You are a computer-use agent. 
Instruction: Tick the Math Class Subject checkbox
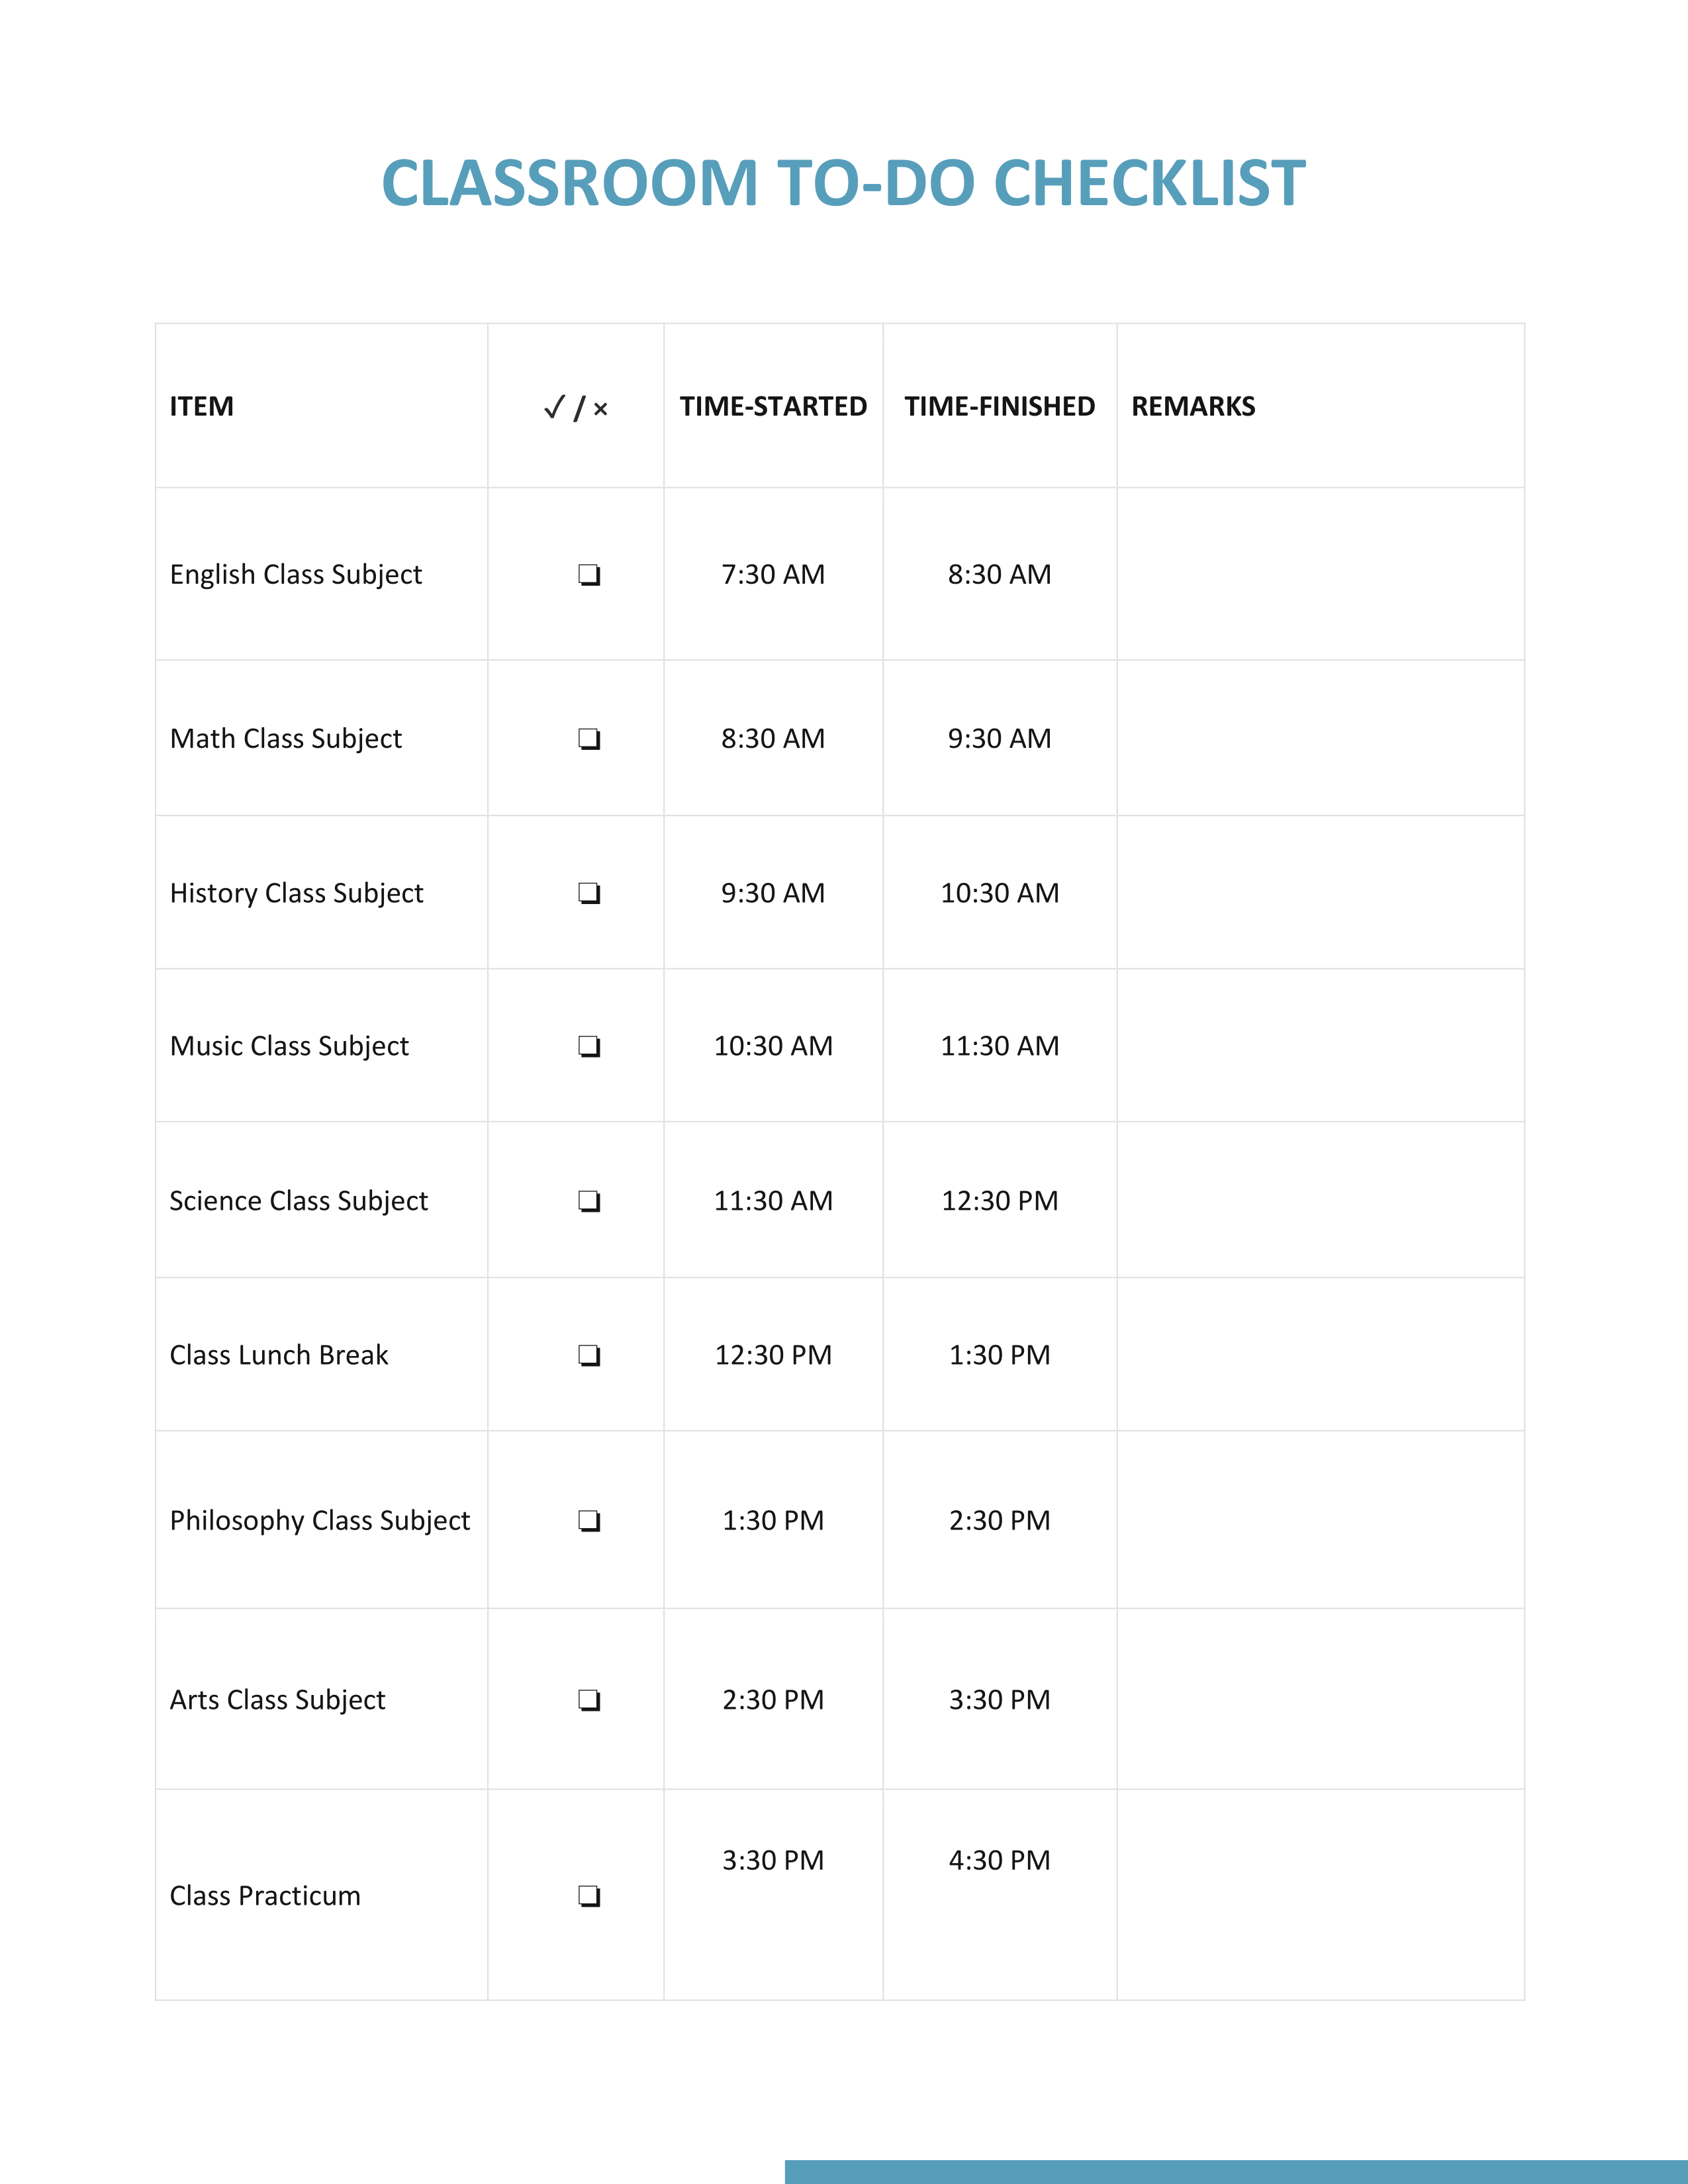tap(589, 739)
